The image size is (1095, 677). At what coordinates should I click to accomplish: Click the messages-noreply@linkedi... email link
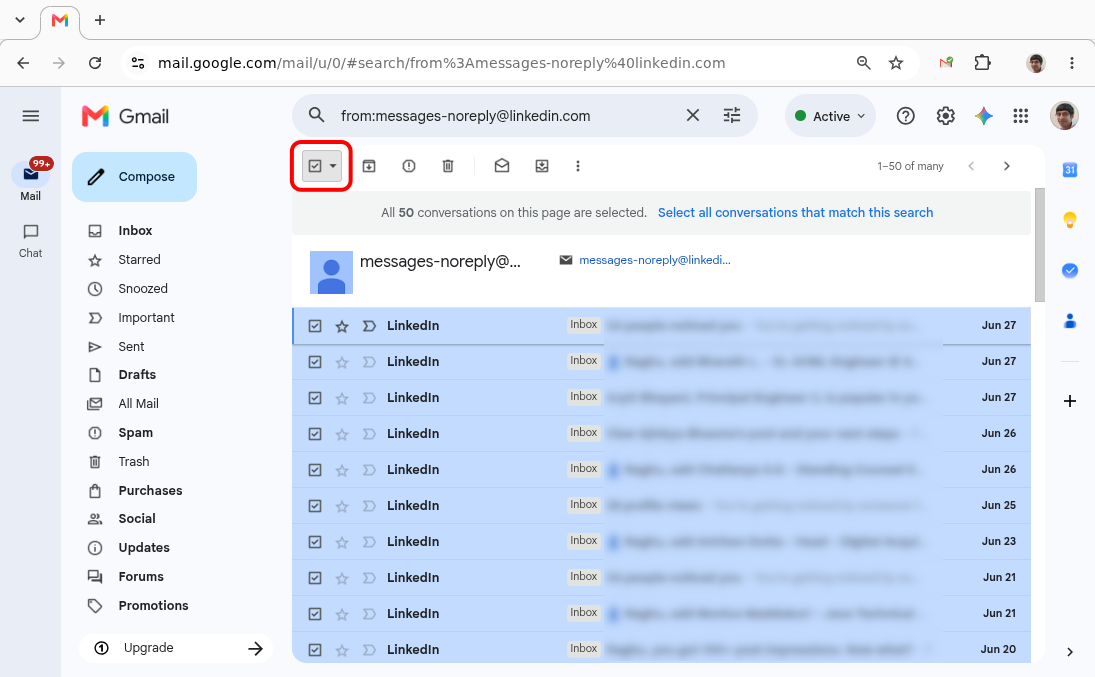[x=654, y=260]
